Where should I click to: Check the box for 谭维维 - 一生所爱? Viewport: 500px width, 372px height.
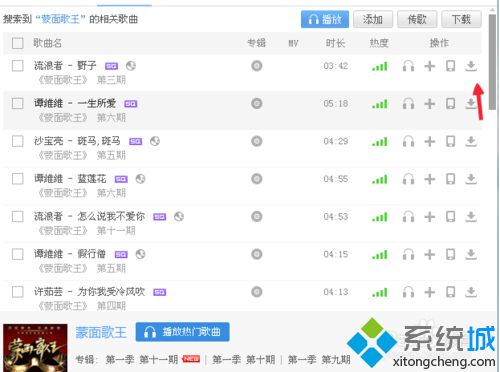coord(17,103)
